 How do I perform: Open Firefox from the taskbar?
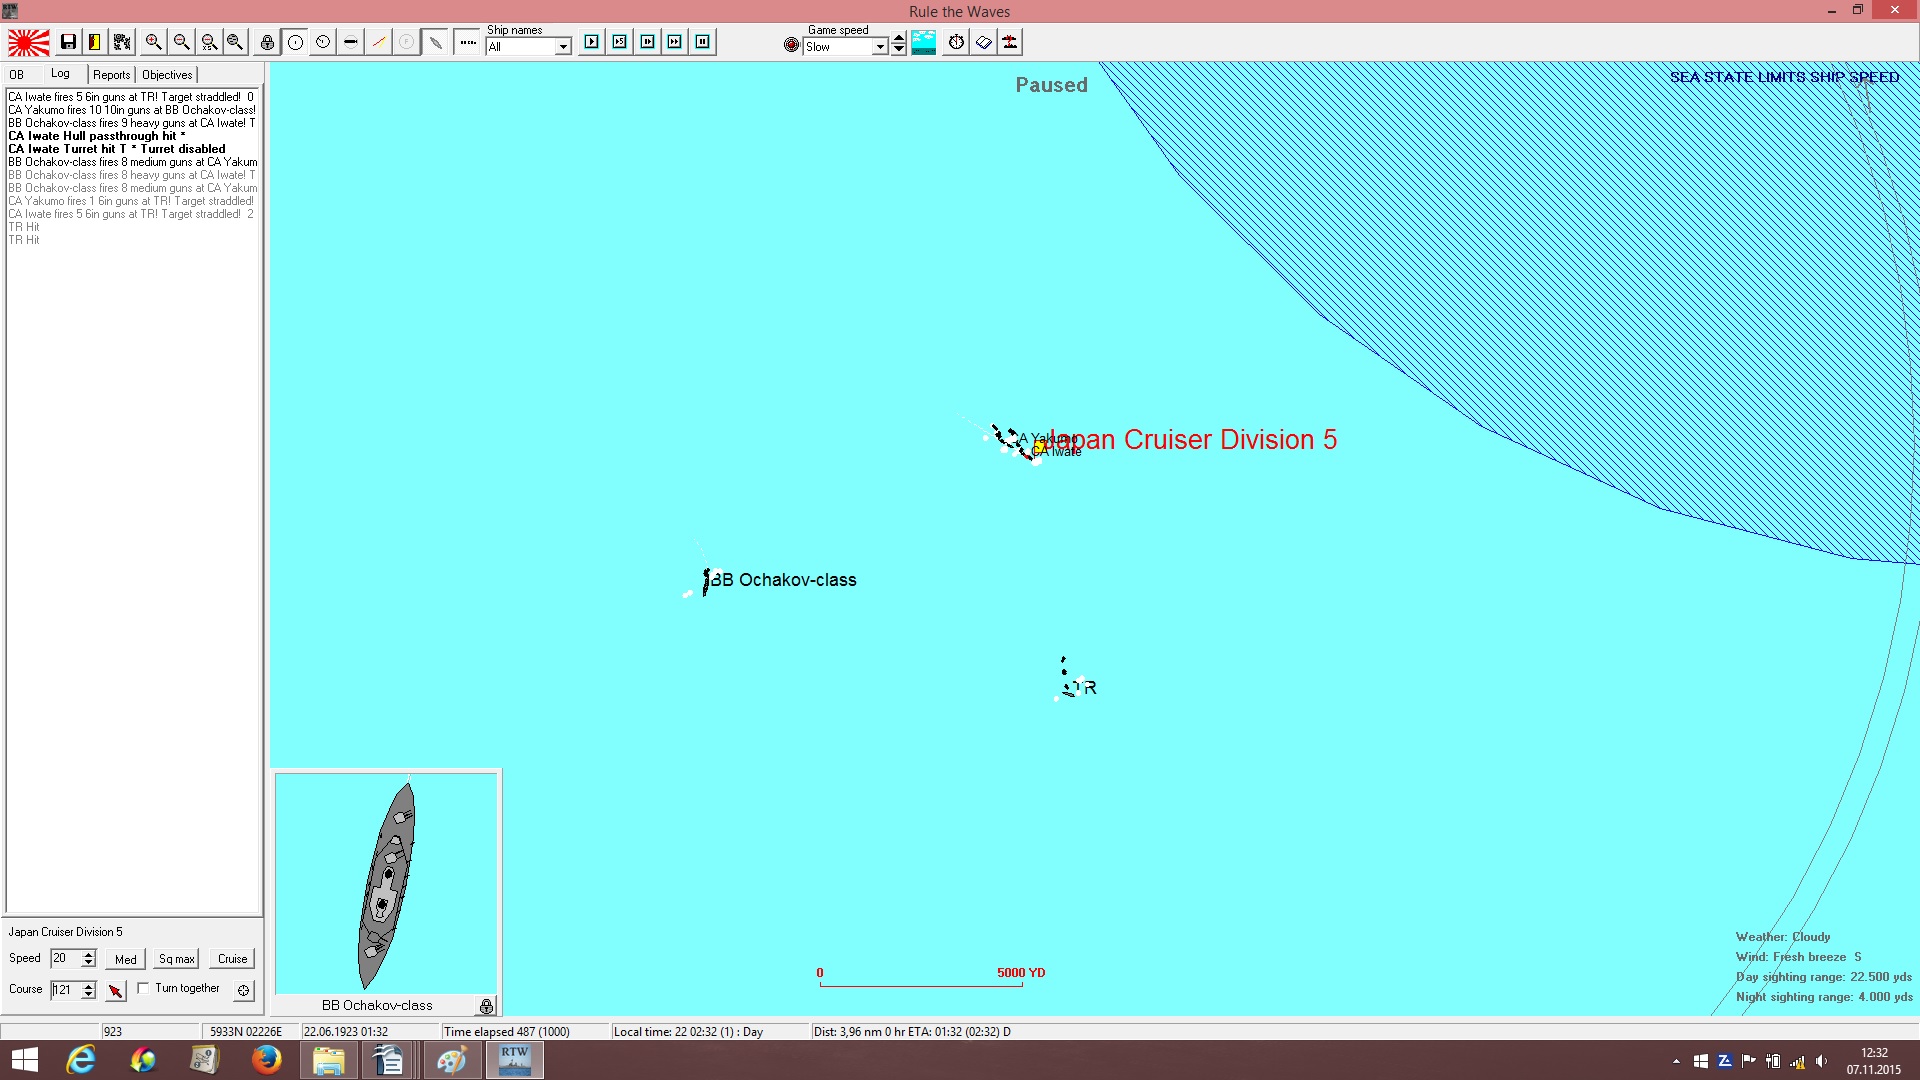267,1060
